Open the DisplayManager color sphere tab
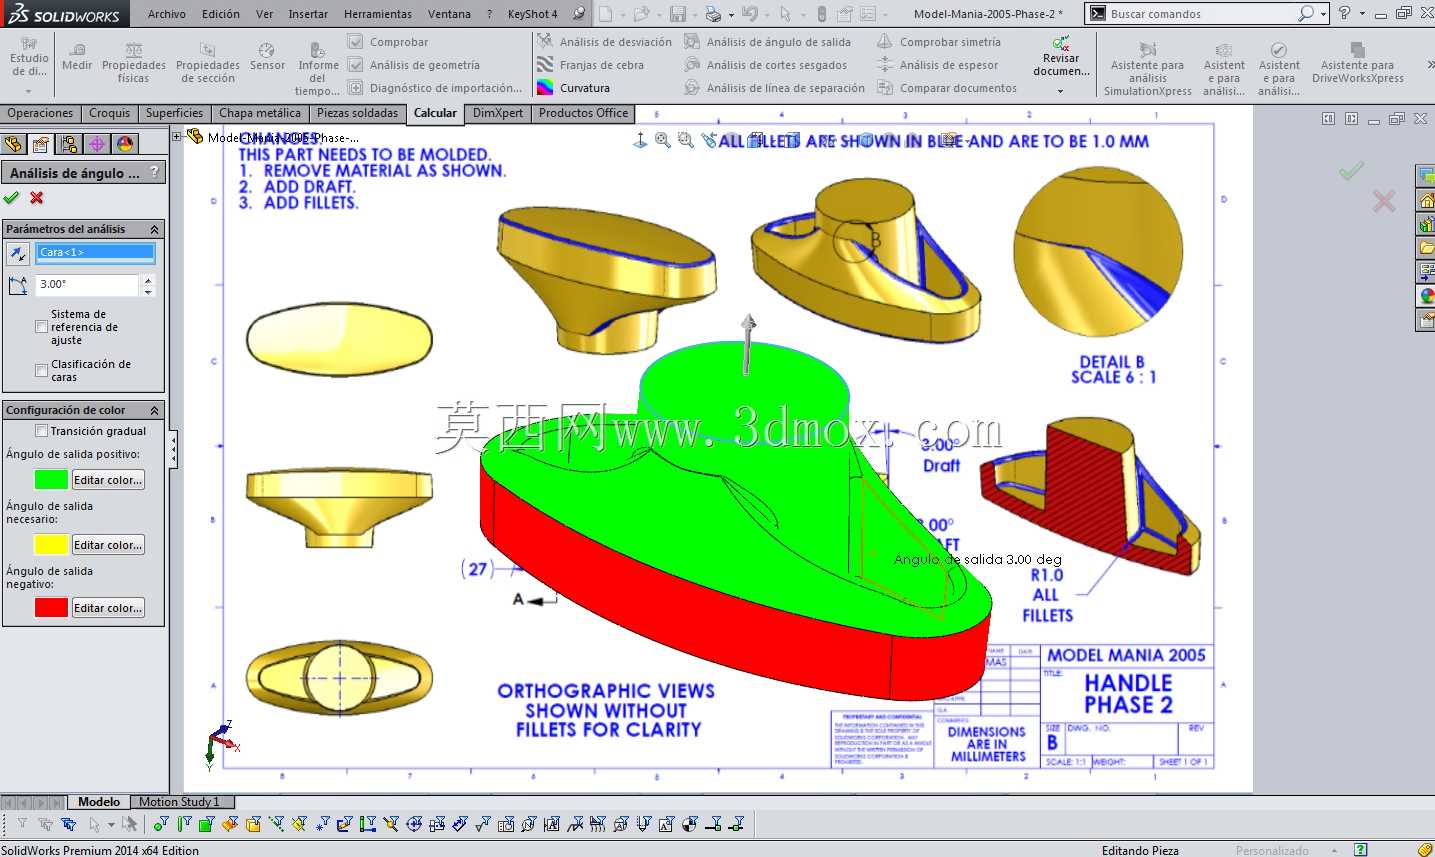1435x857 pixels. pyautogui.click(x=125, y=144)
